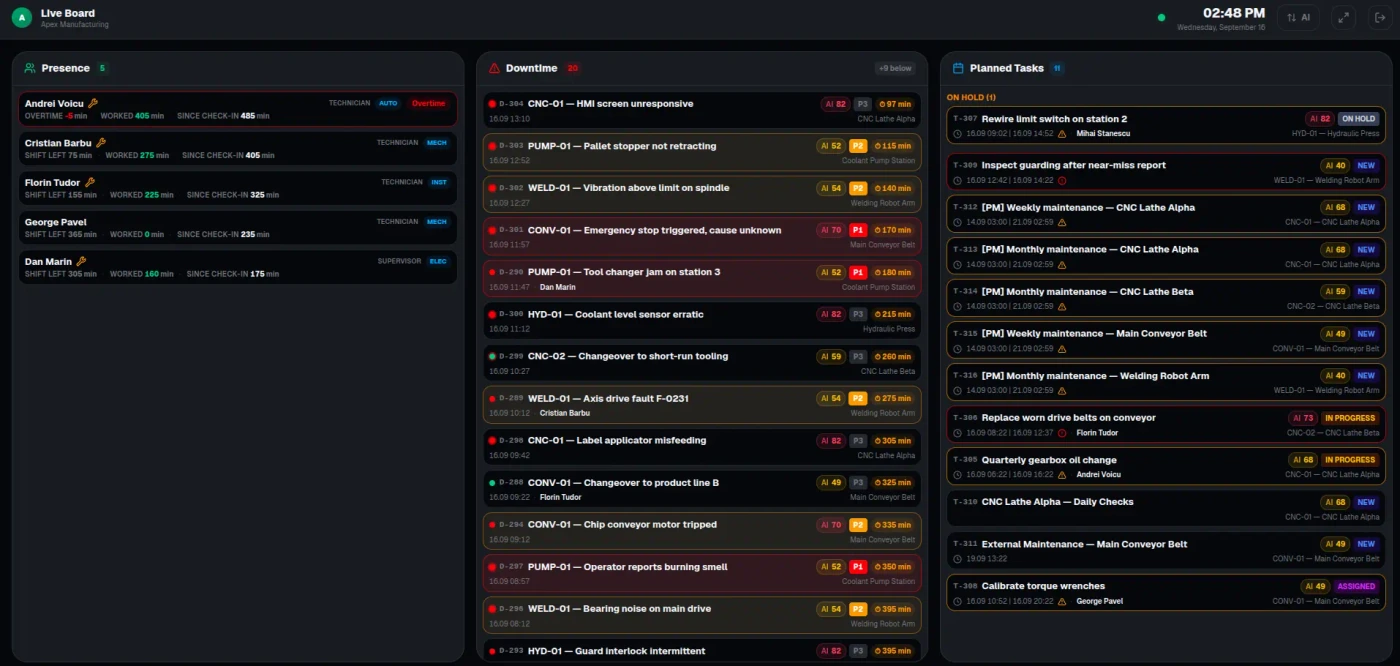The image size is (1400, 666).
Task: Open downtime 'CONV-01 — Chip conveyor motor tripped'
Action: 702,530
